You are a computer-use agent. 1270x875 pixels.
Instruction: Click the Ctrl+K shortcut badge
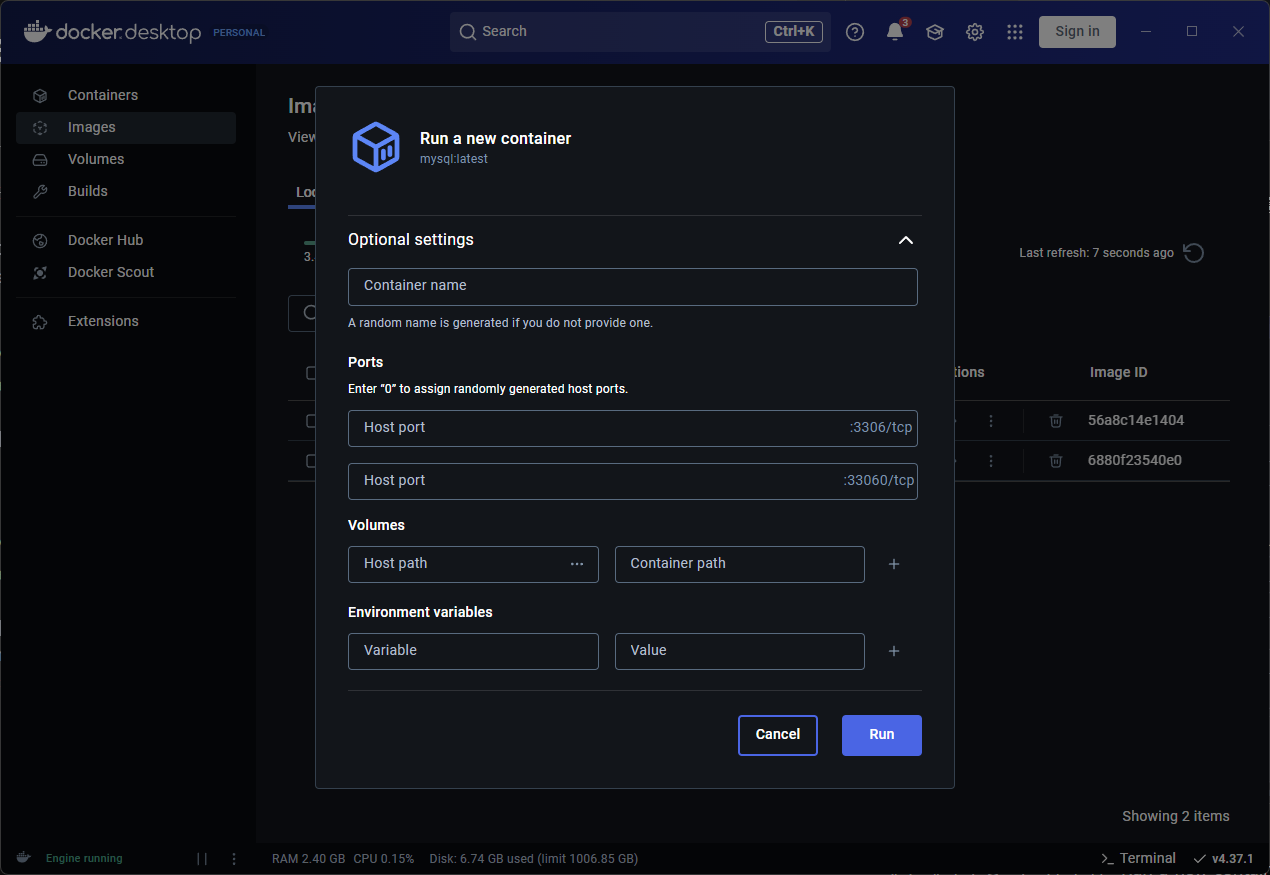[x=794, y=32]
